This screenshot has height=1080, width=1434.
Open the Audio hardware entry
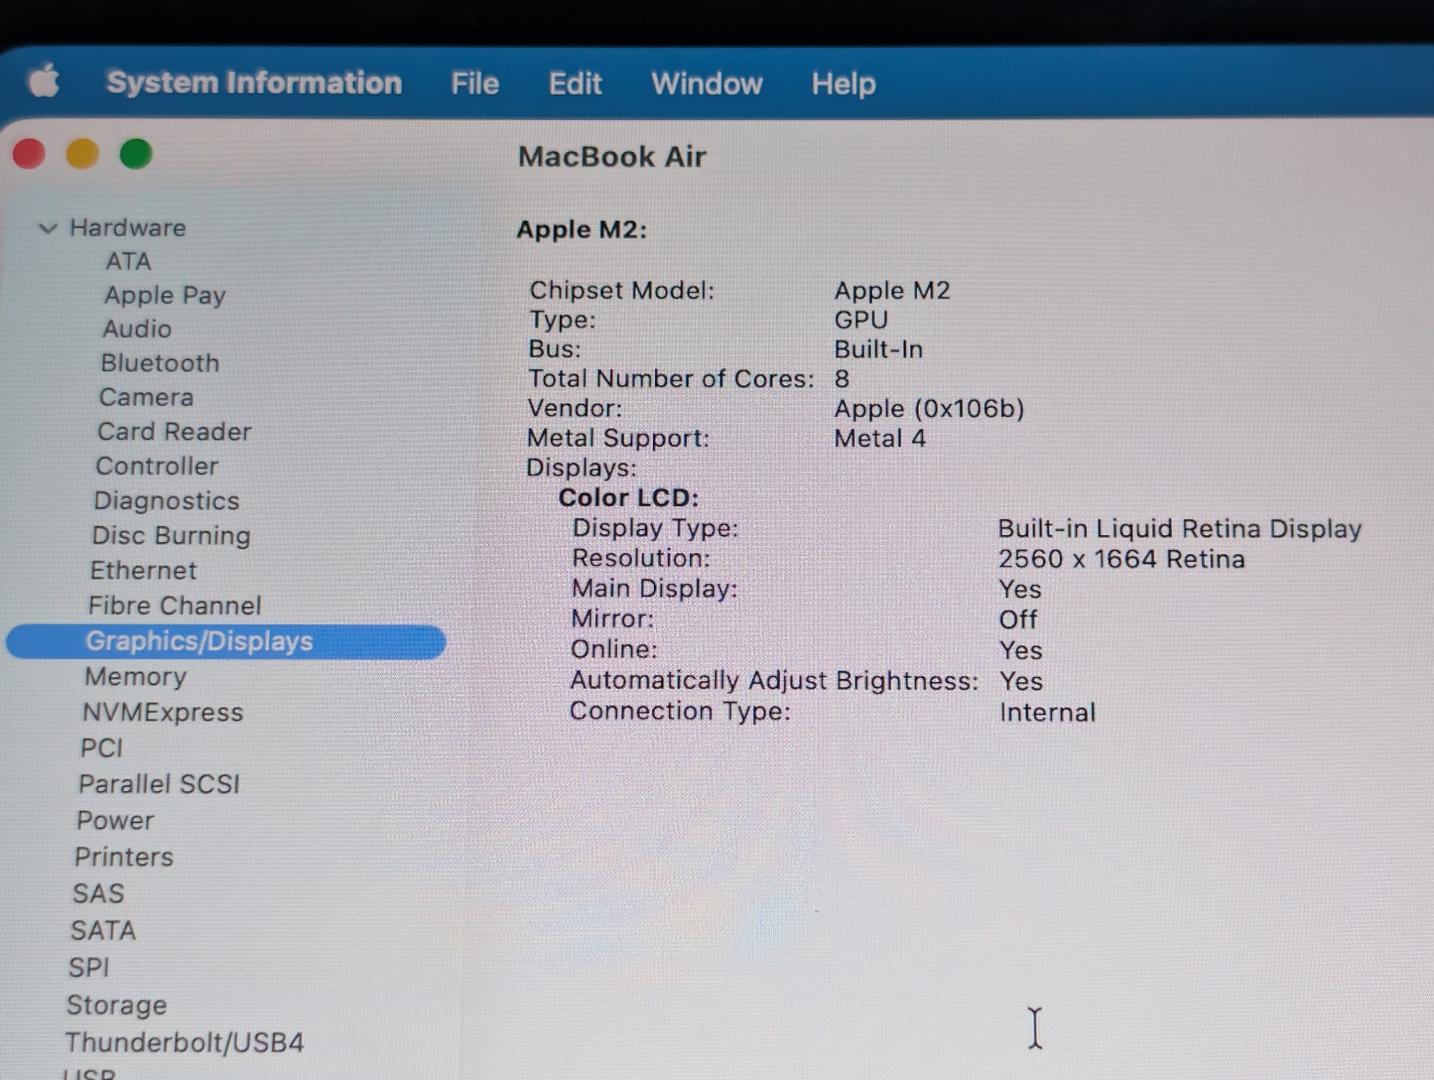pyautogui.click(x=137, y=329)
